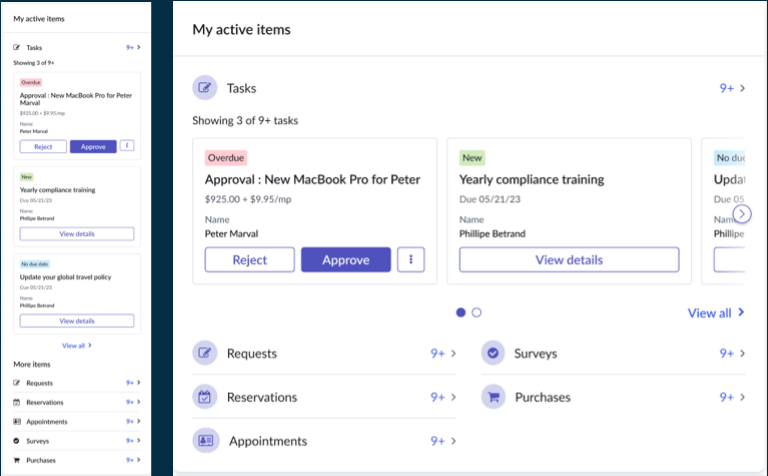Image resolution: width=768 pixels, height=476 pixels.
Task: Click the Requests icon in left mobile panel
Action: 17,383
